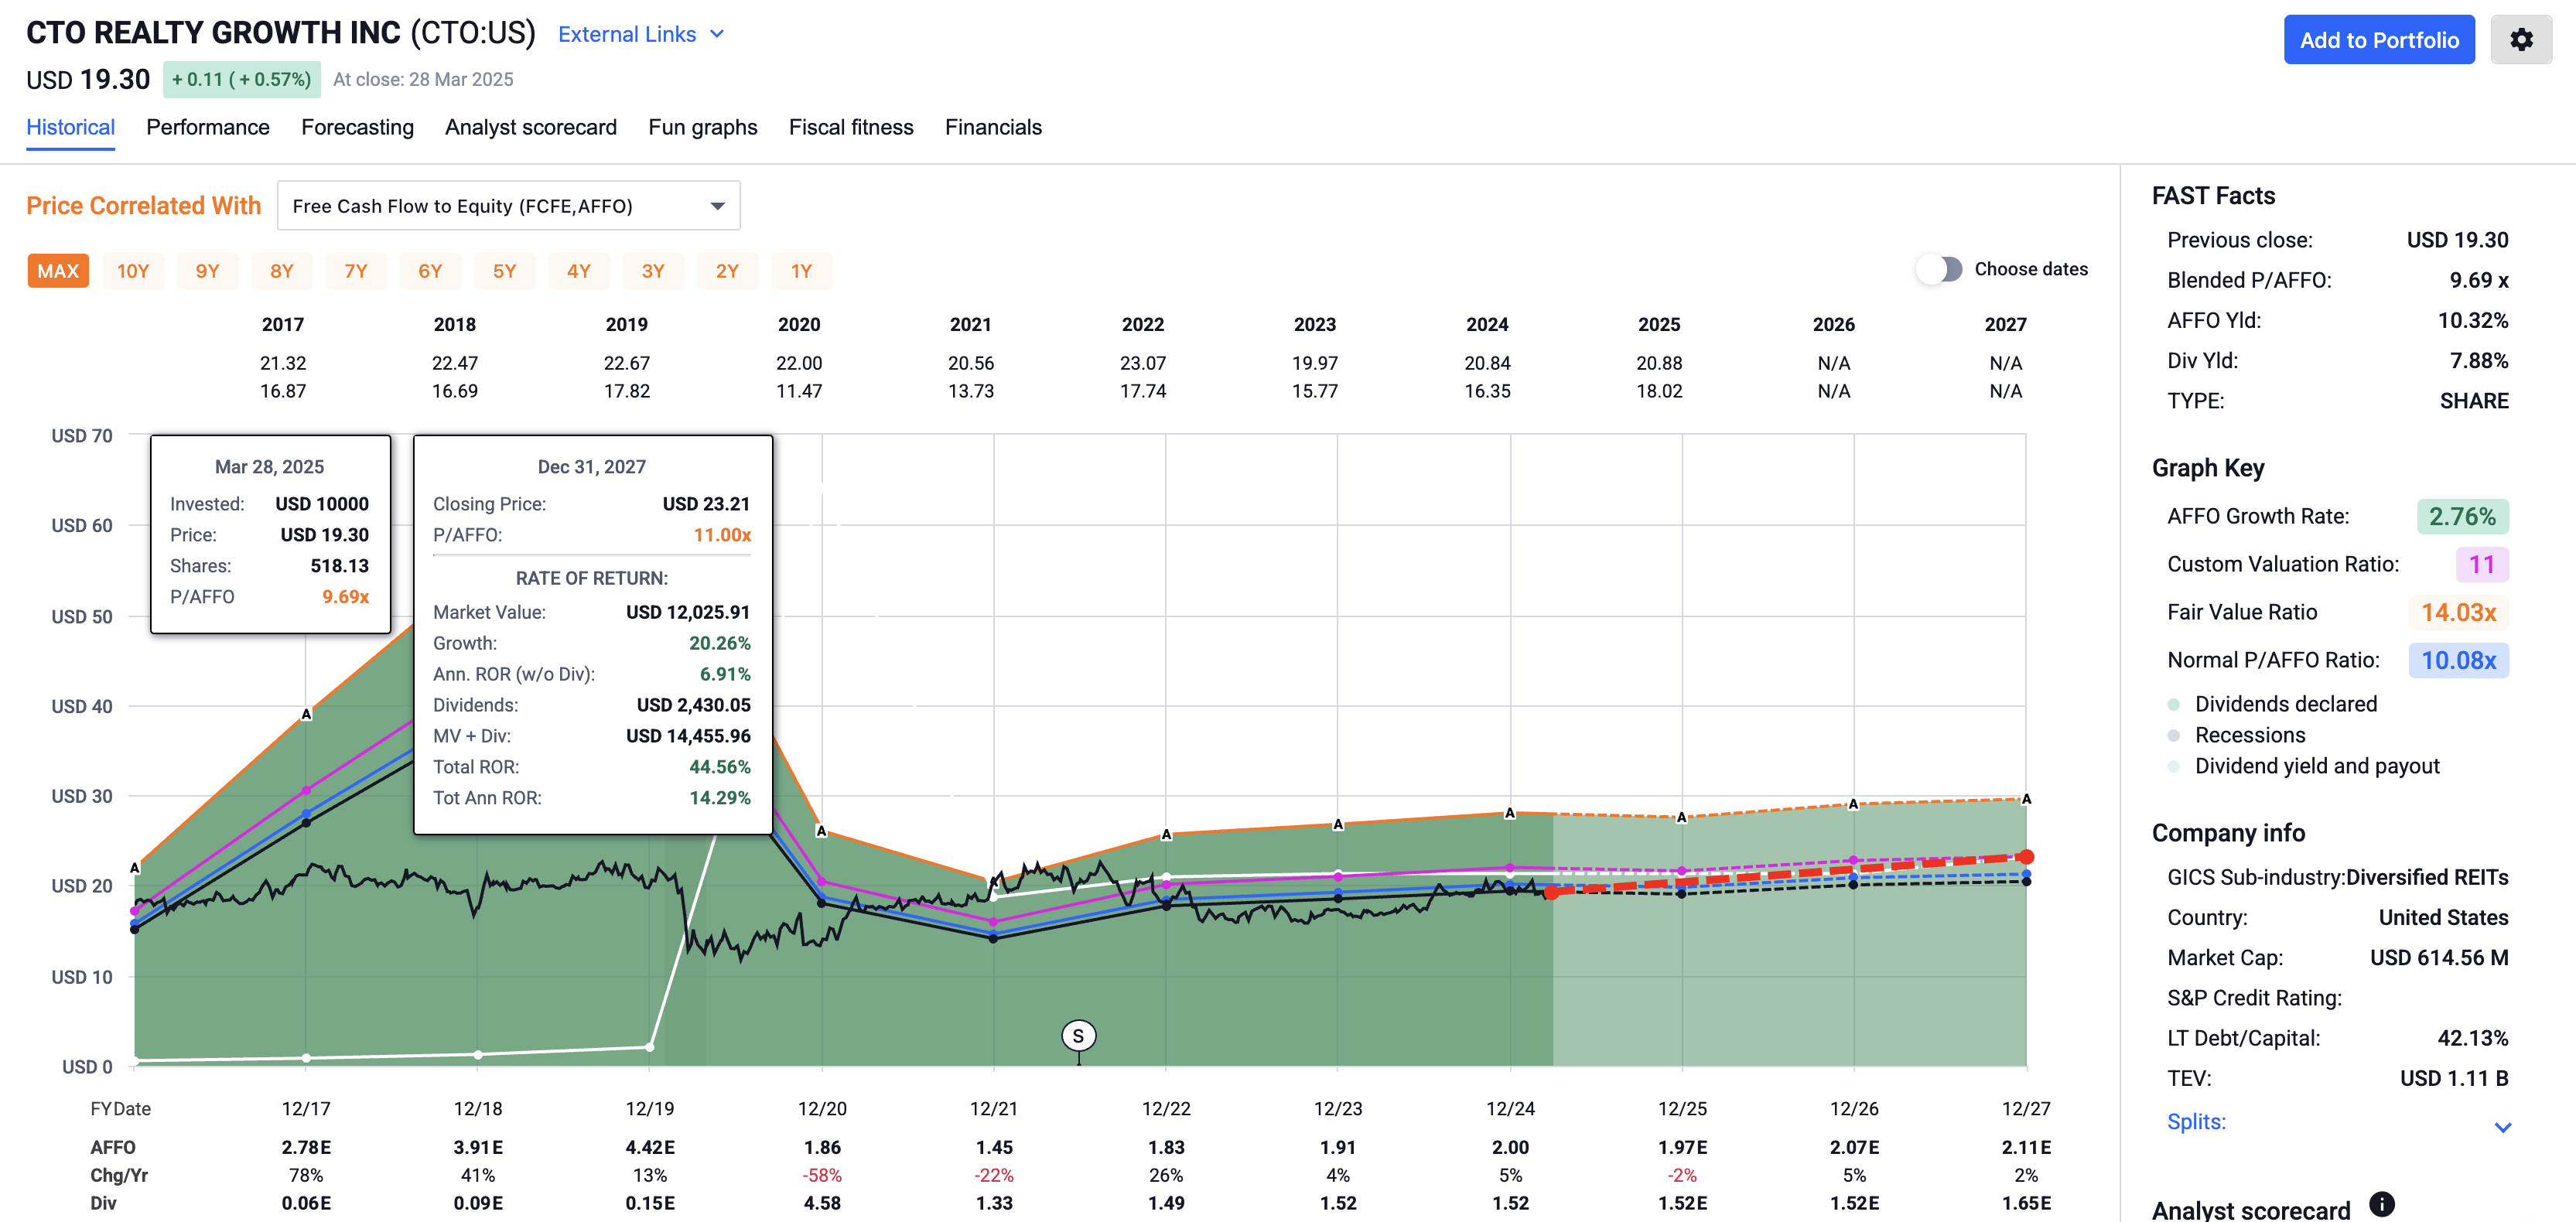Click the Recessions legend dot
Screen dimensions: 2576x1222
coord(2173,735)
